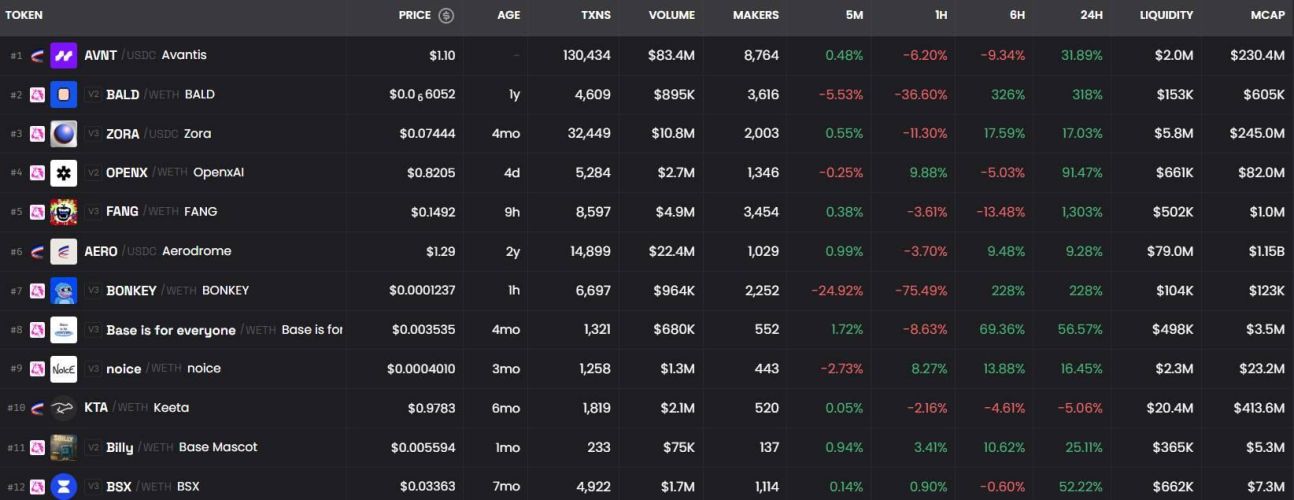Sort by the LIQUIDITY column header
1294x500 pixels.
tap(1166, 15)
